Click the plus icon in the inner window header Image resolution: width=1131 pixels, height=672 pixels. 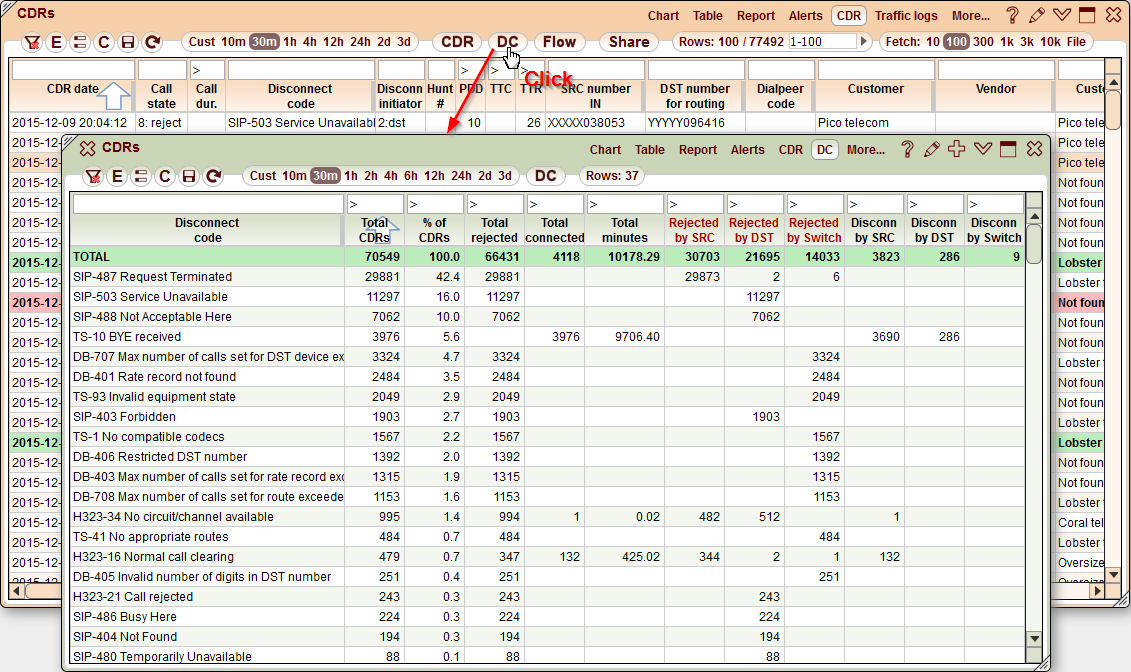click(x=956, y=149)
